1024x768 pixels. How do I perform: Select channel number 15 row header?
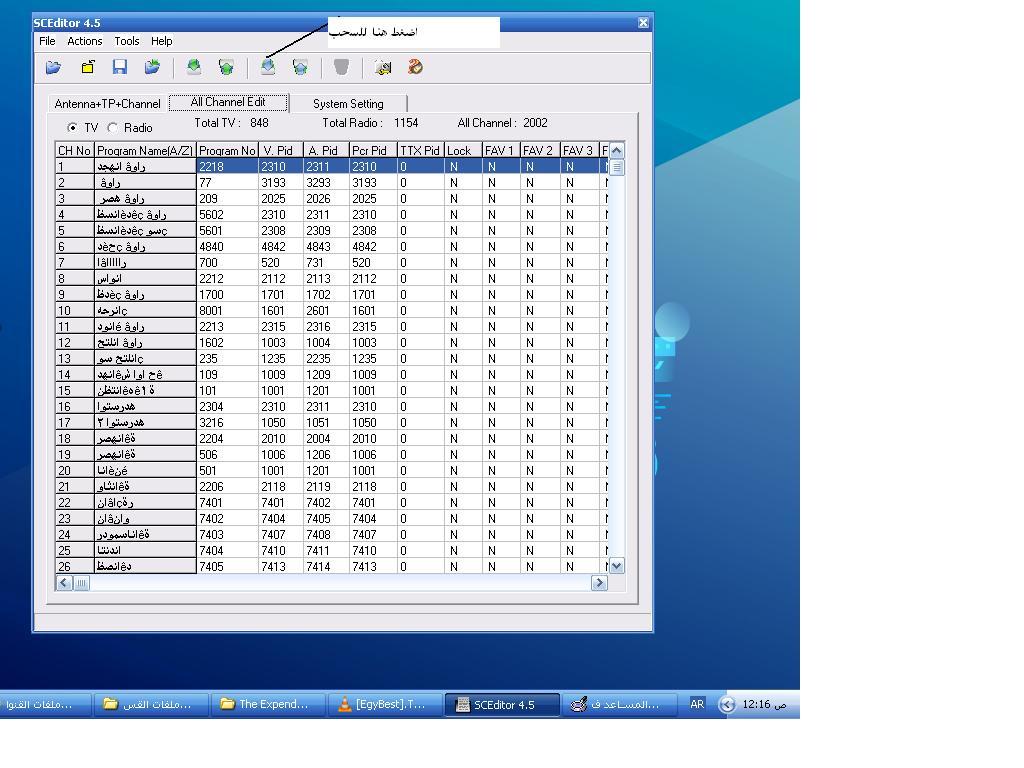pyautogui.click(x=74, y=391)
